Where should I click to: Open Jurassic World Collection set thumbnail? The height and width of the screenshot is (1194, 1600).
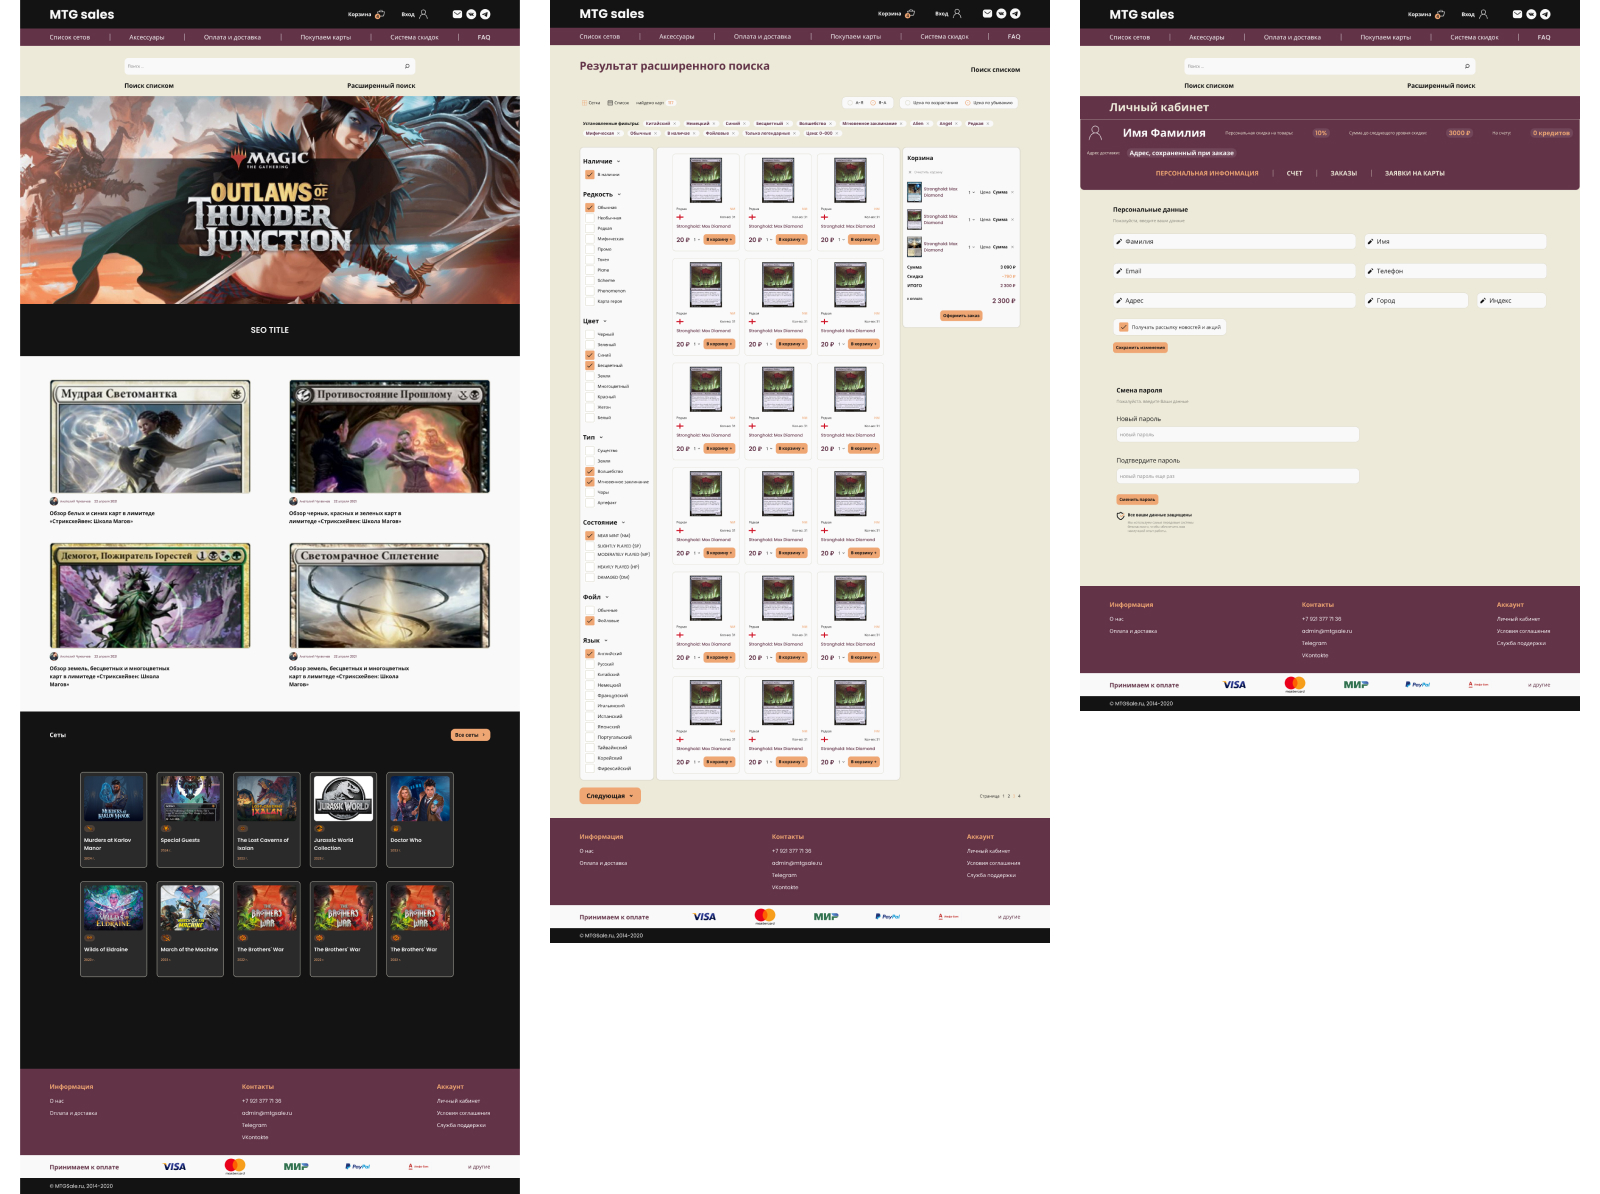coord(343,798)
